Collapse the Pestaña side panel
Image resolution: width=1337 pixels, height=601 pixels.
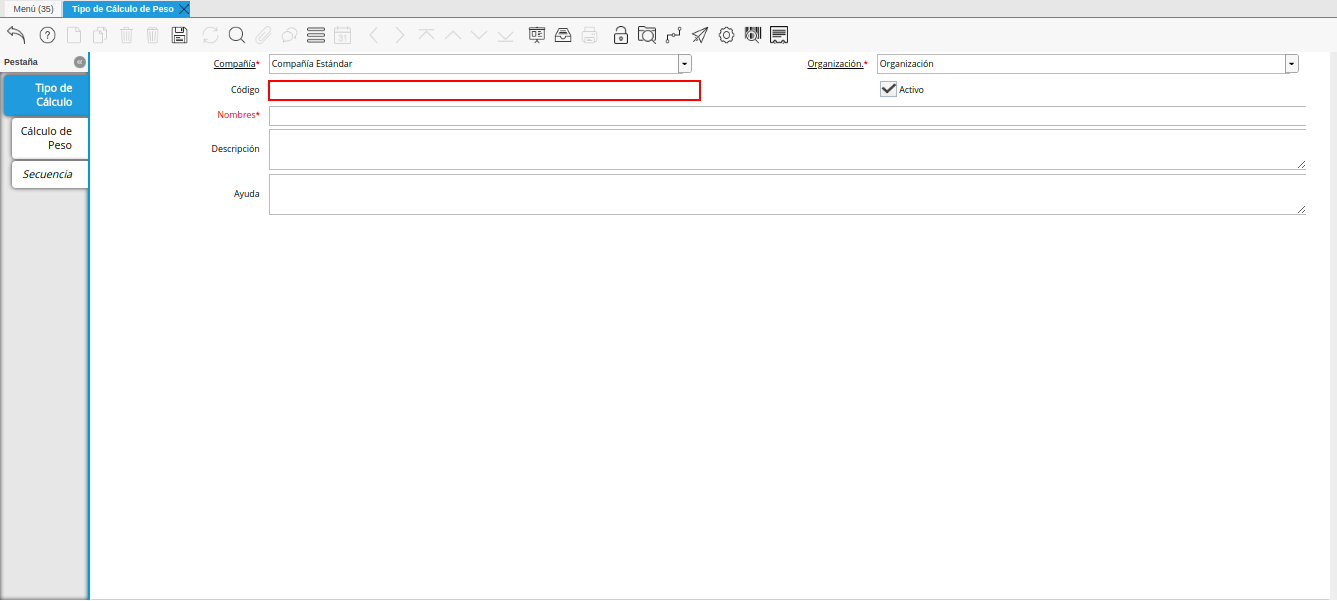pyautogui.click(x=80, y=62)
